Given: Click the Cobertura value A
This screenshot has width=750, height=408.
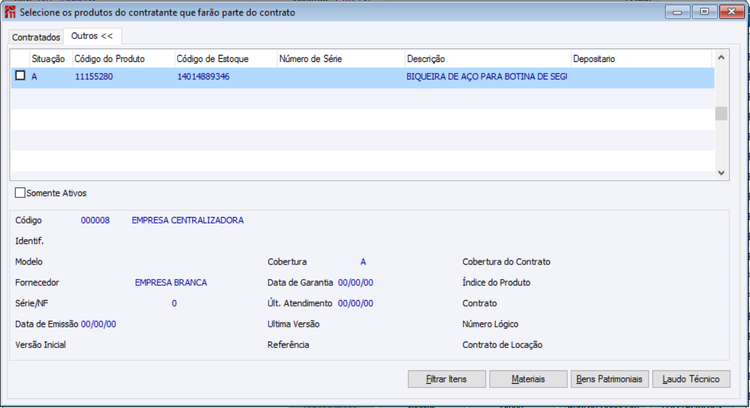Looking at the screenshot, I should (x=363, y=262).
